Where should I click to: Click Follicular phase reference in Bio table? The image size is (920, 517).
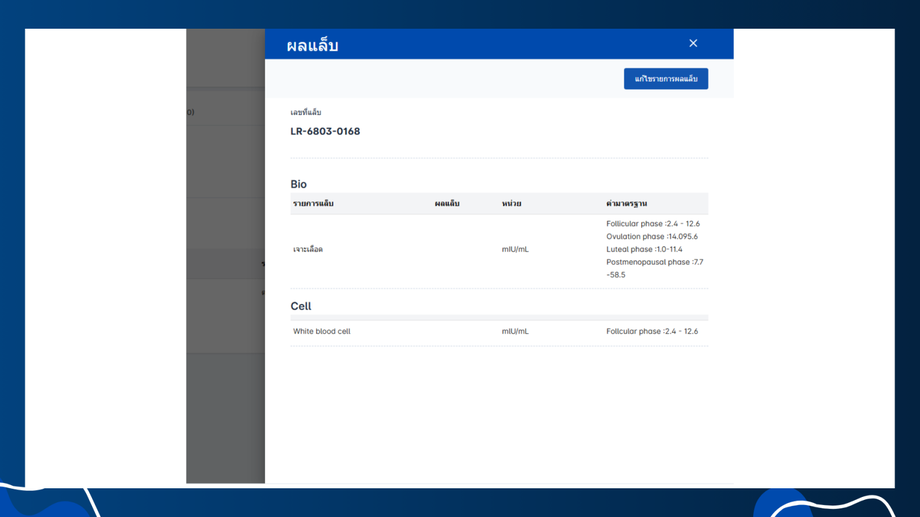point(653,224)
